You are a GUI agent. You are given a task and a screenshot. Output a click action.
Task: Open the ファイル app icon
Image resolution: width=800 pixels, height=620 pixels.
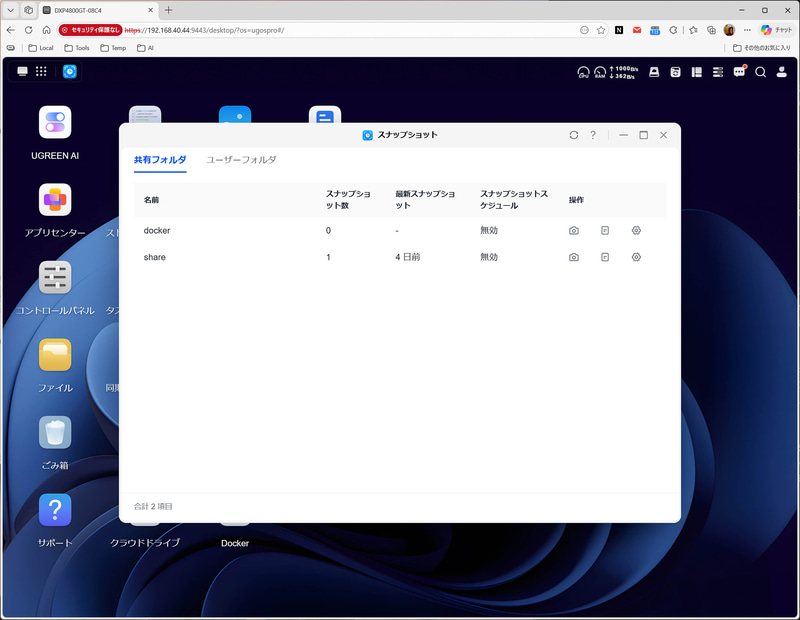coord(55,355)
